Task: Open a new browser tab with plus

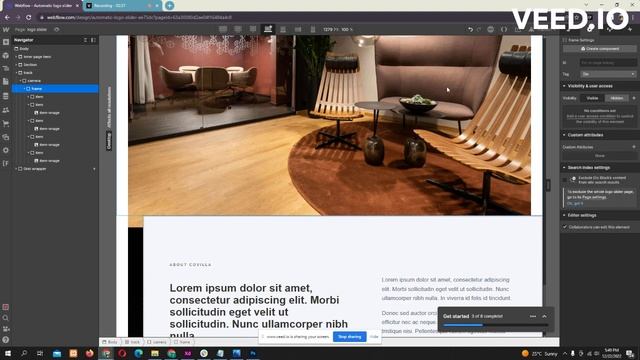Action: tap(169, 6)
